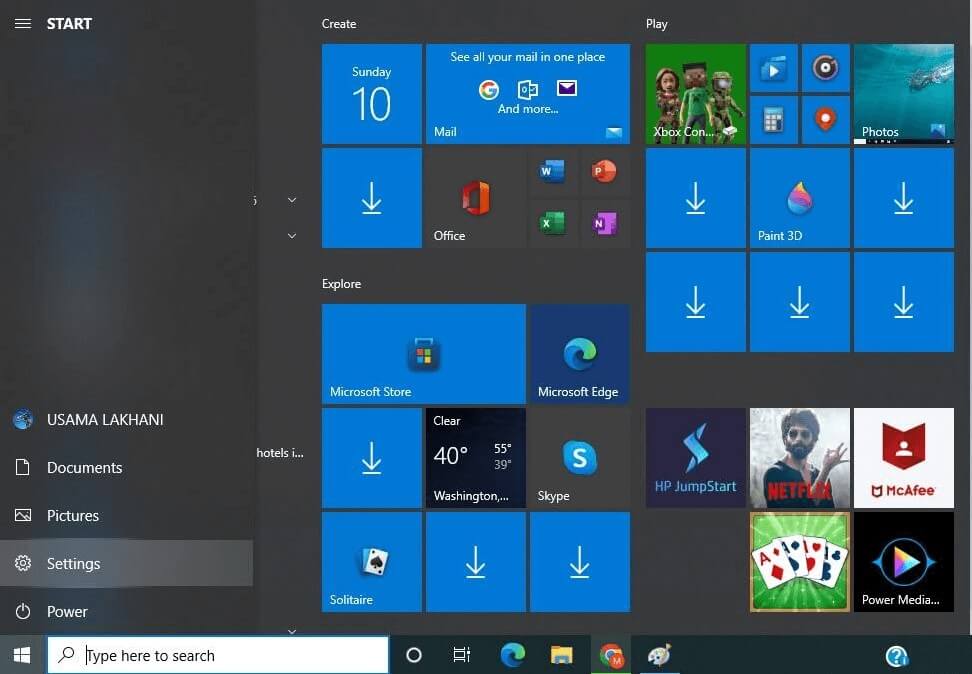Open Cortana from the taskbar
The image size is (972, 674).
(414, 655)
